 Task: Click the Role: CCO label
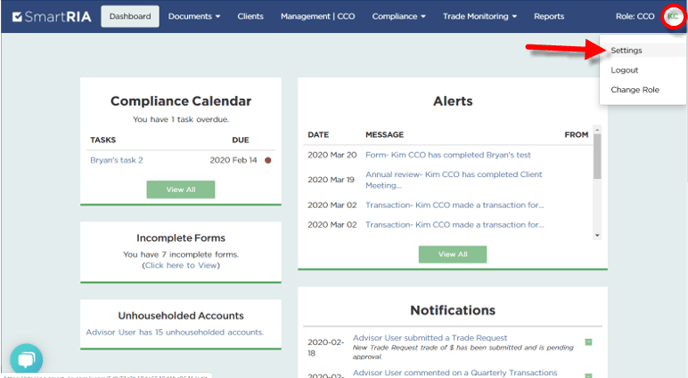(634, 17)
